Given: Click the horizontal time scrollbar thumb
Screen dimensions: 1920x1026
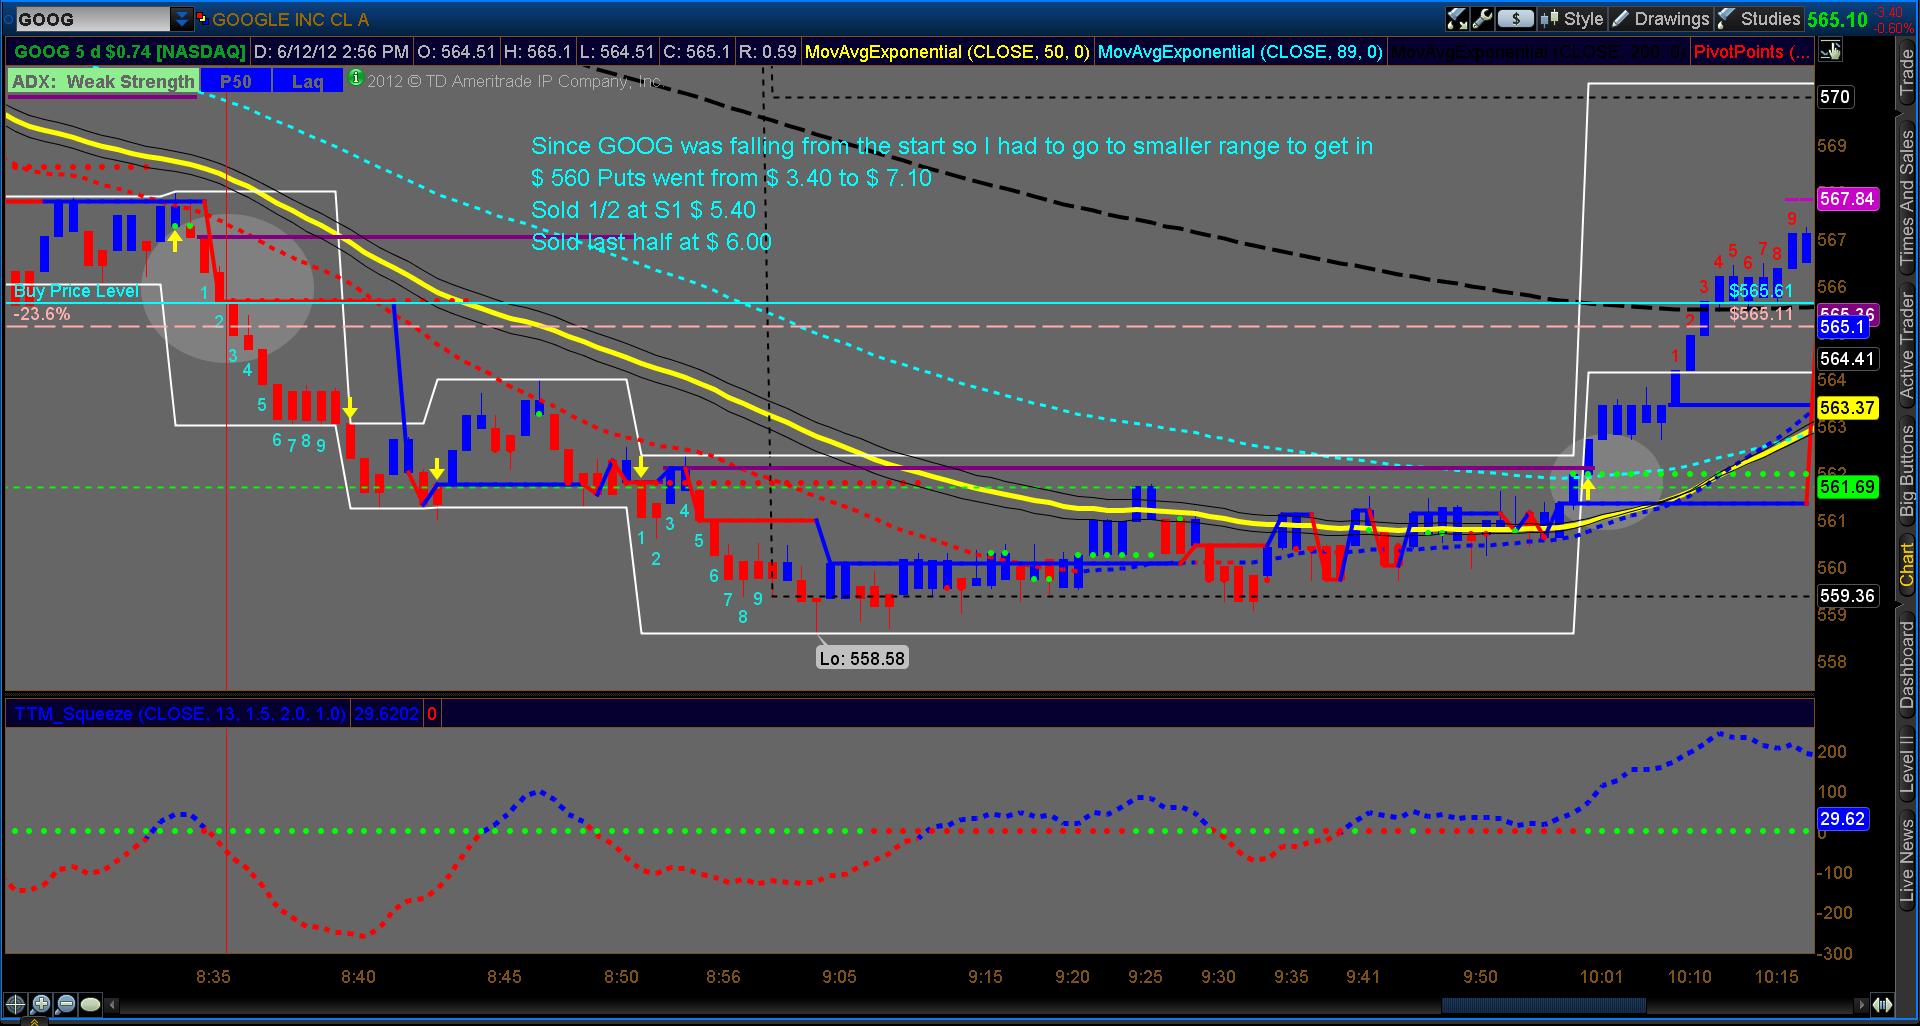Looking at the screenshot, I should click(1543, 1005).
